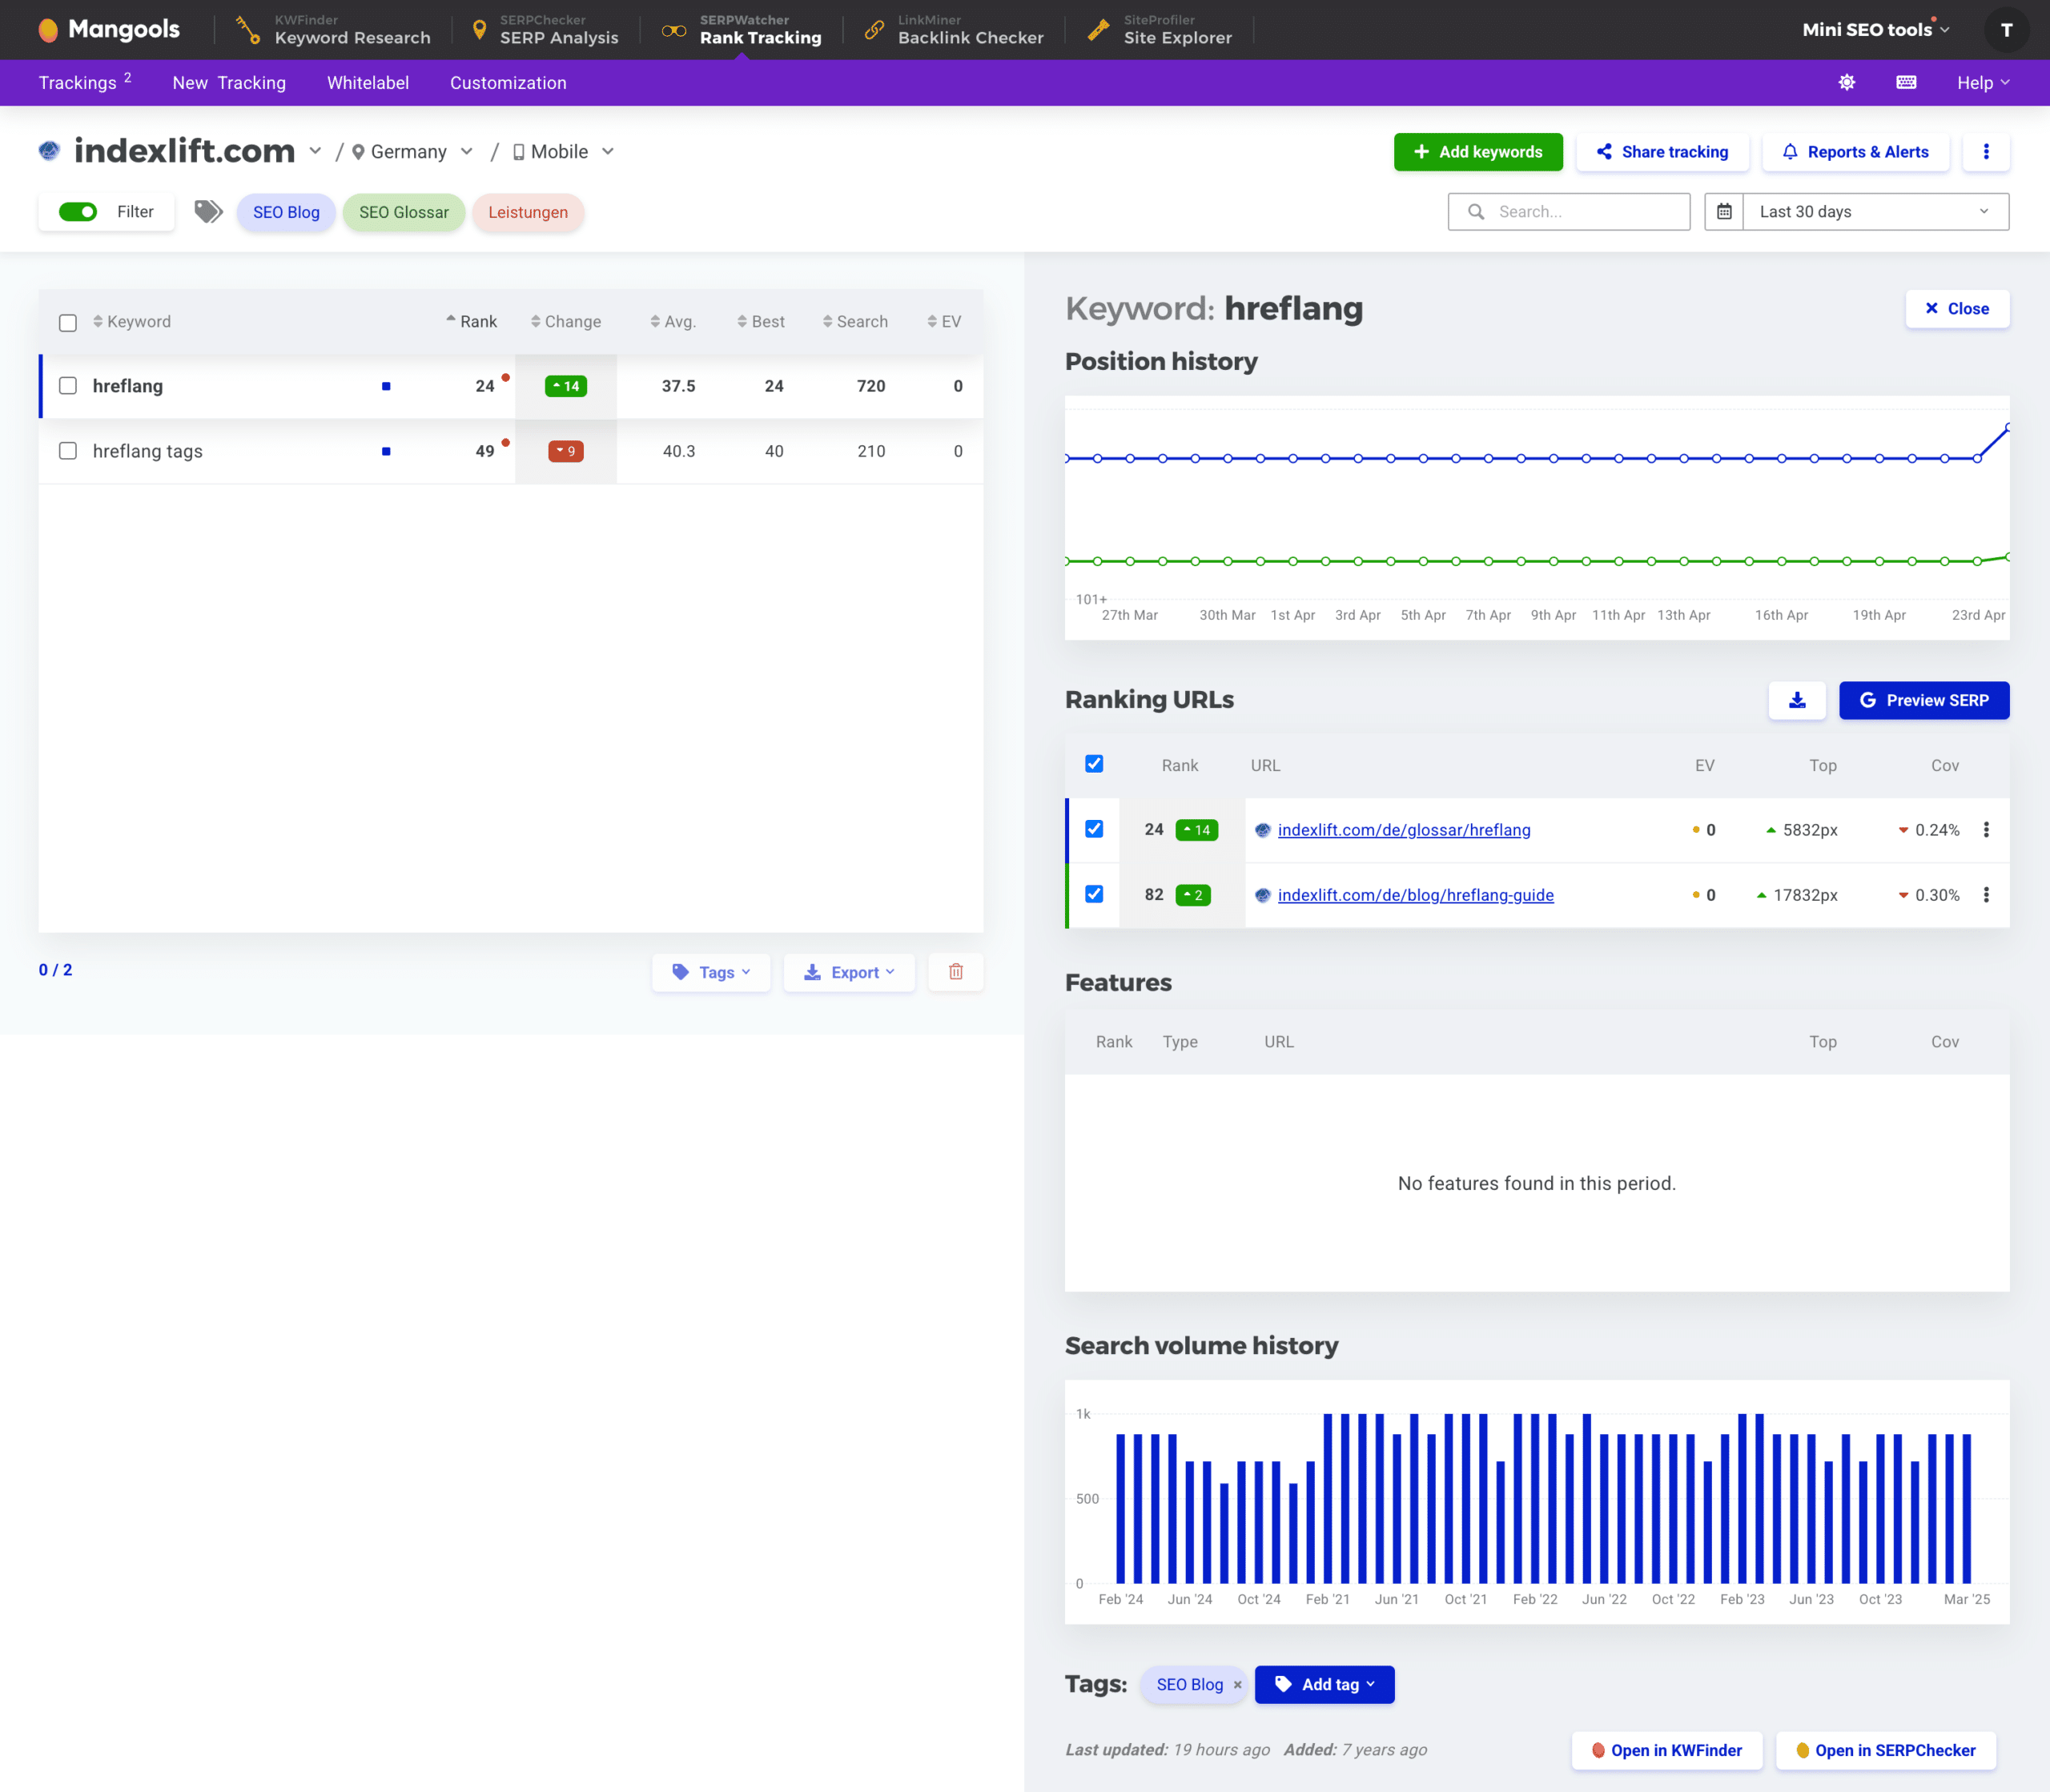Open Customization tab
The image size is (2050, 1792).
508,83
